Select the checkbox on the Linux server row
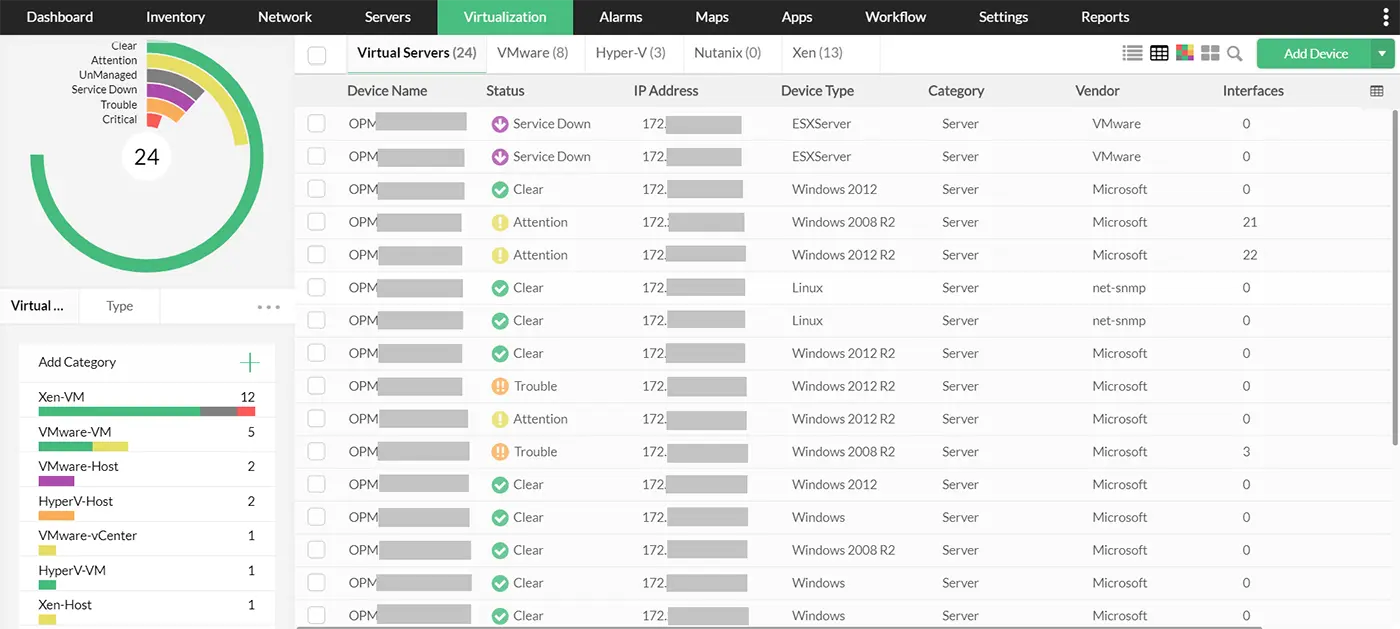Viewport: 1400px width, 629px height. [x=316, y=287]
